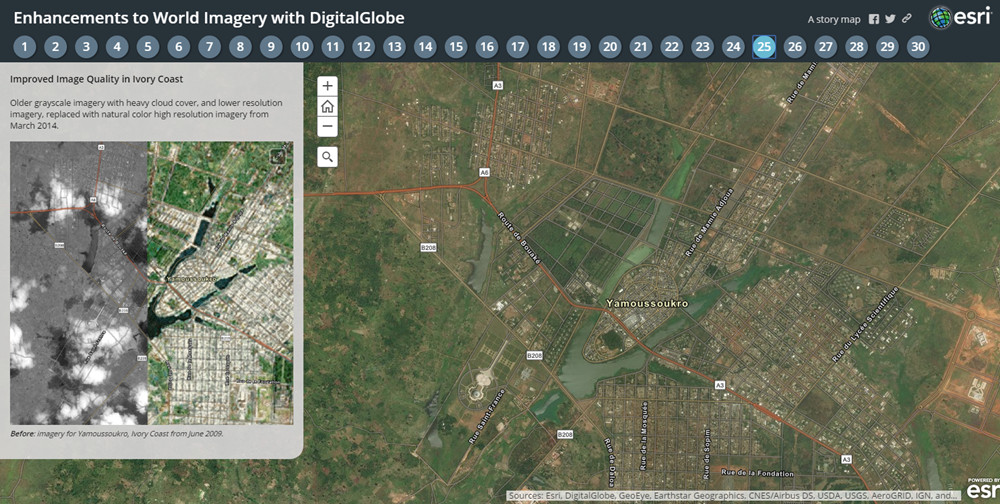Click the A6 road shield on the map
1000x504 pixels.
[x=485, y=172]
